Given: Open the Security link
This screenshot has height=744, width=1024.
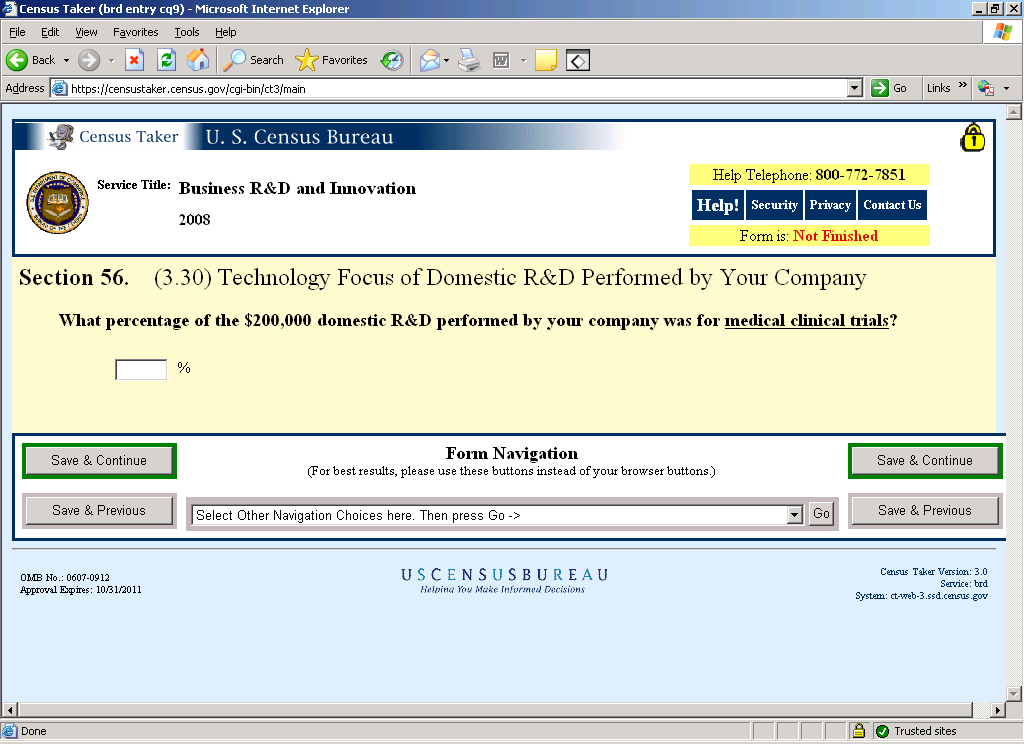Looking at the screenshot, I should 774,205.
